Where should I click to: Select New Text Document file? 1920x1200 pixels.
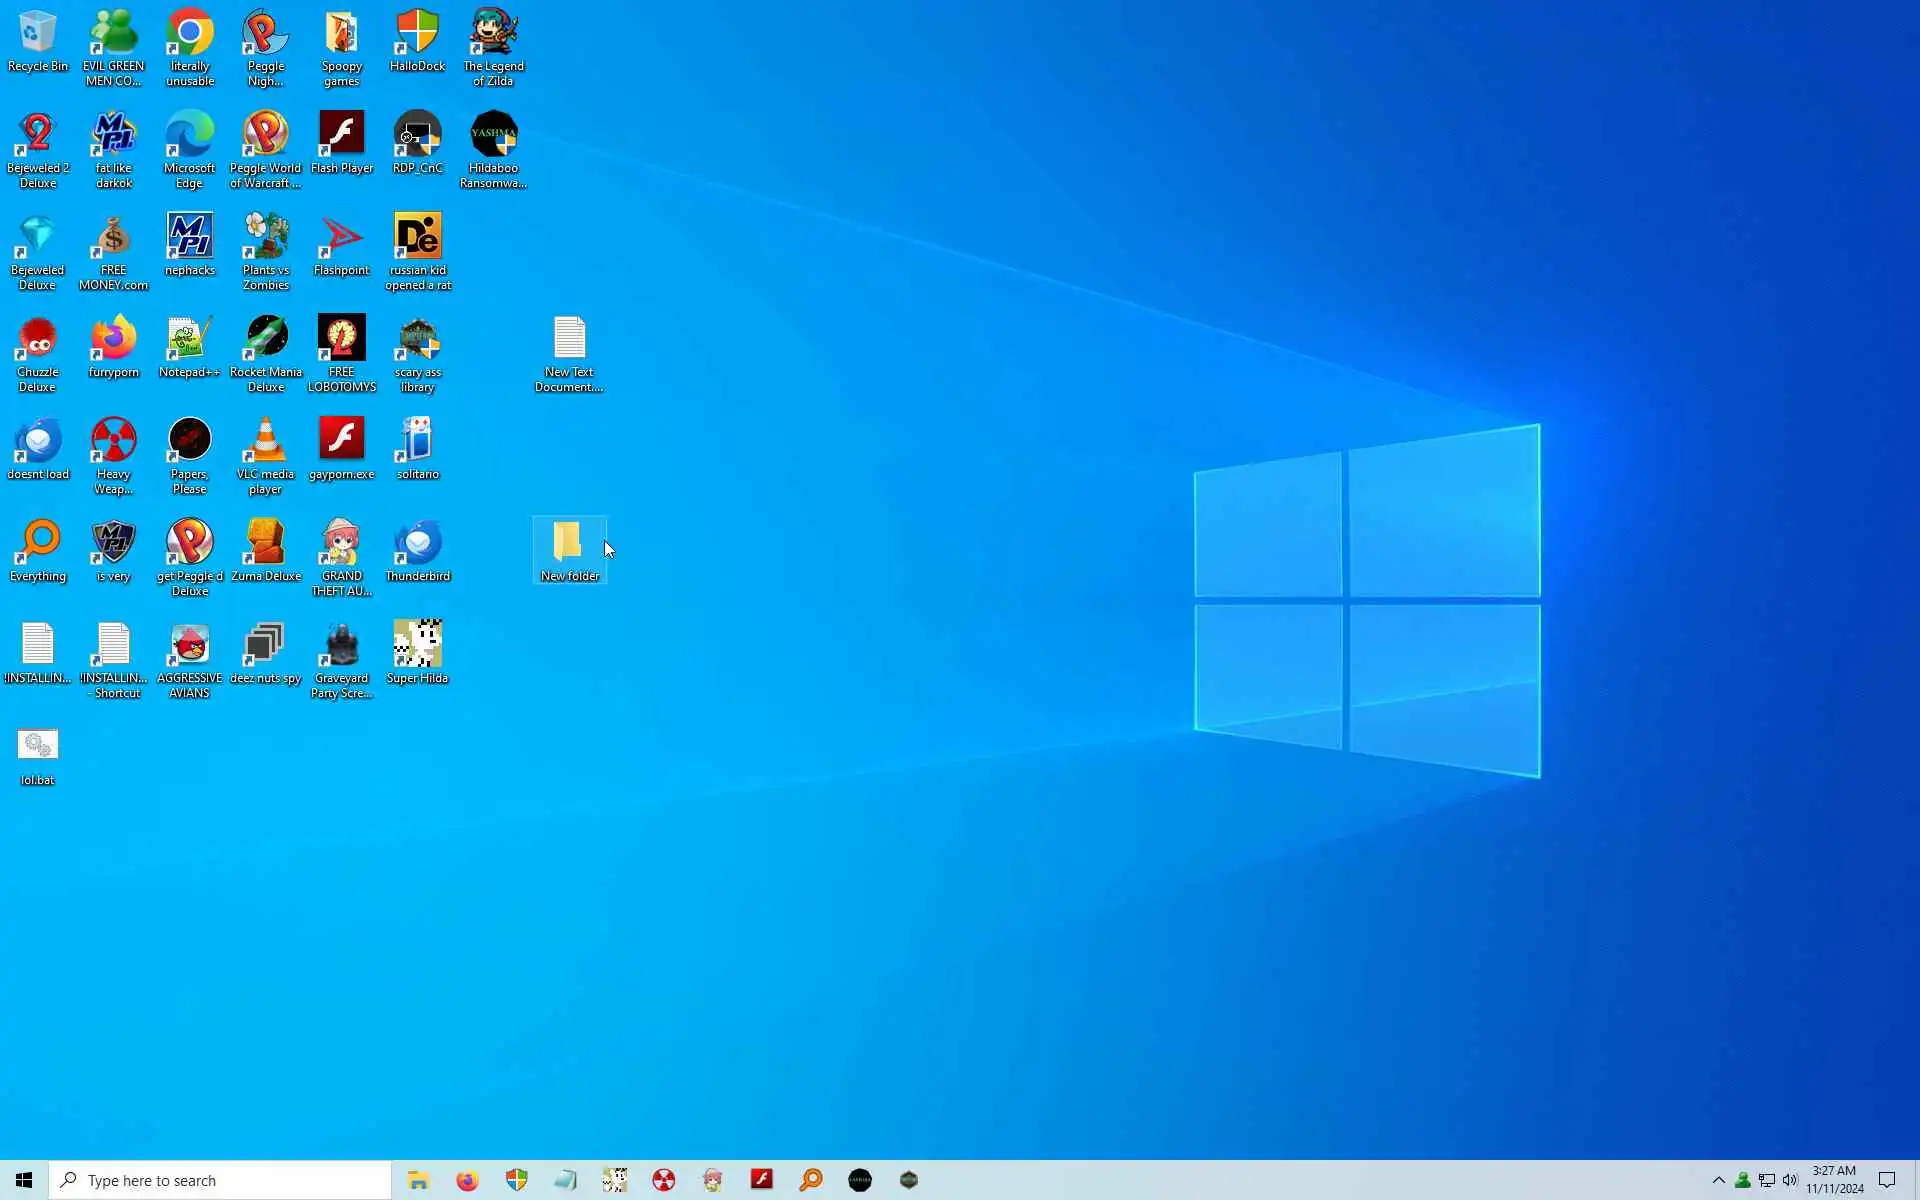point(568,340)
